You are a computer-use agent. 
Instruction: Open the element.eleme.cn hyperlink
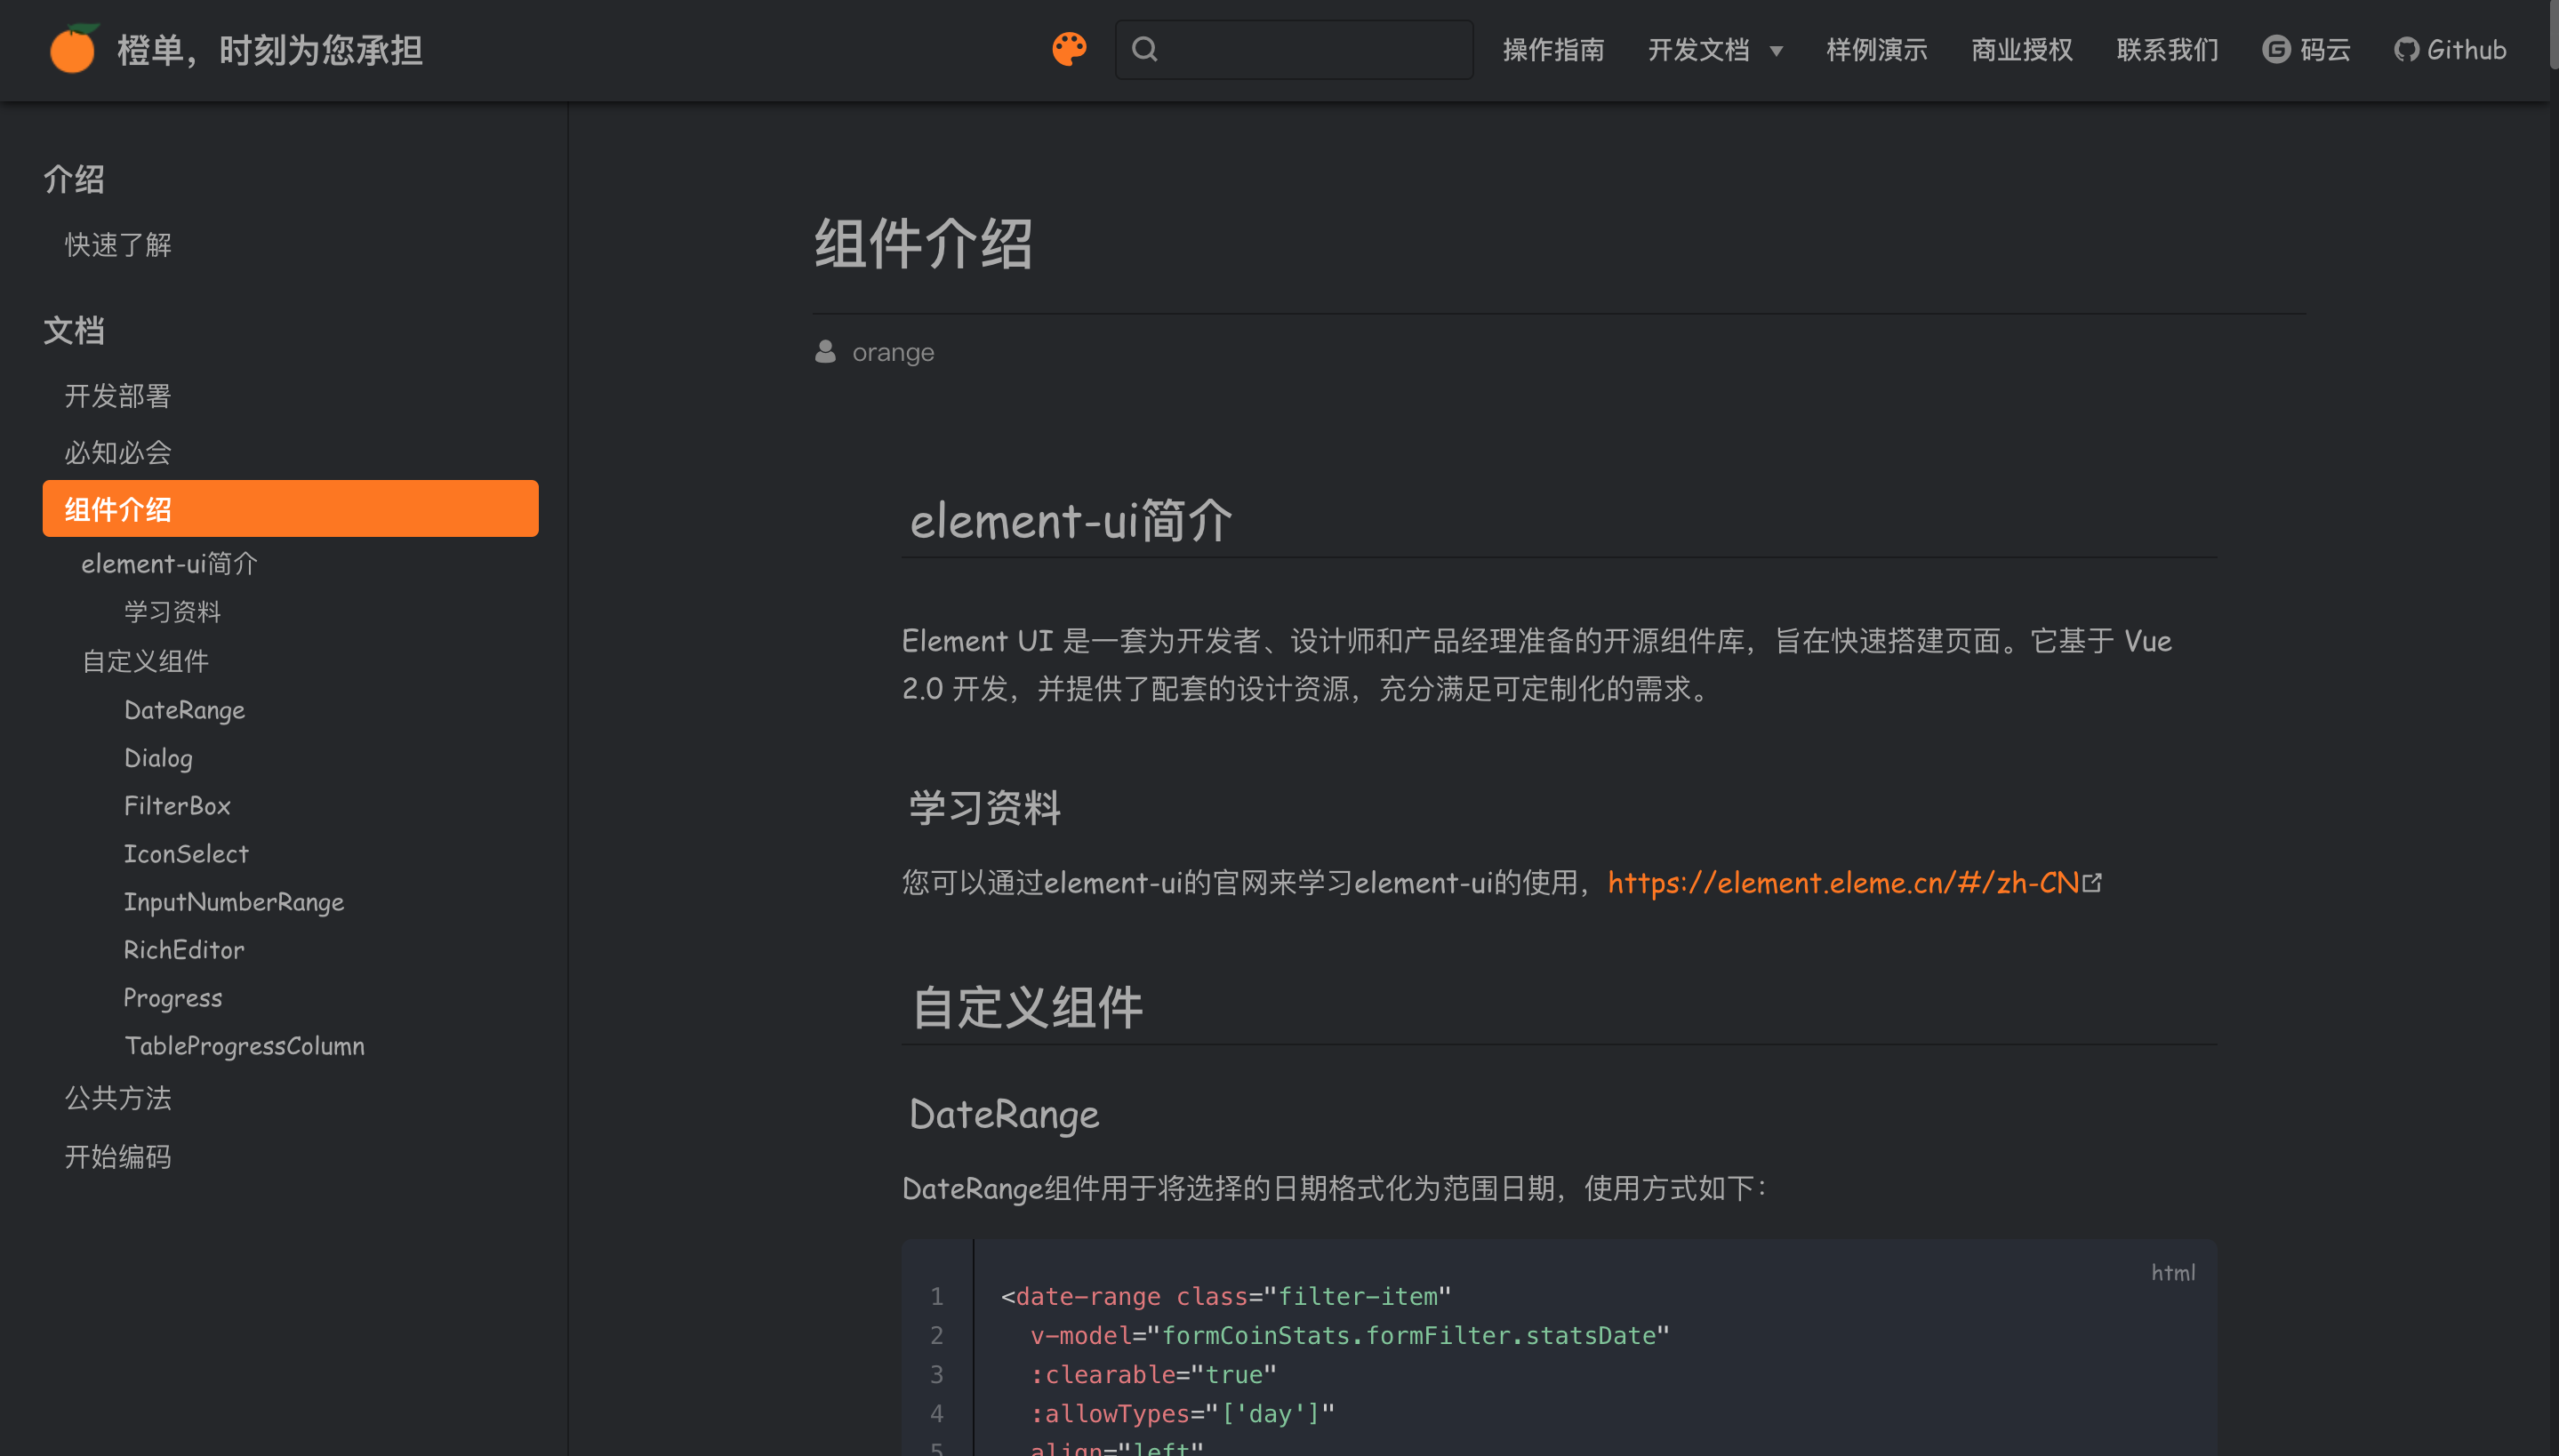point(1843,882)
